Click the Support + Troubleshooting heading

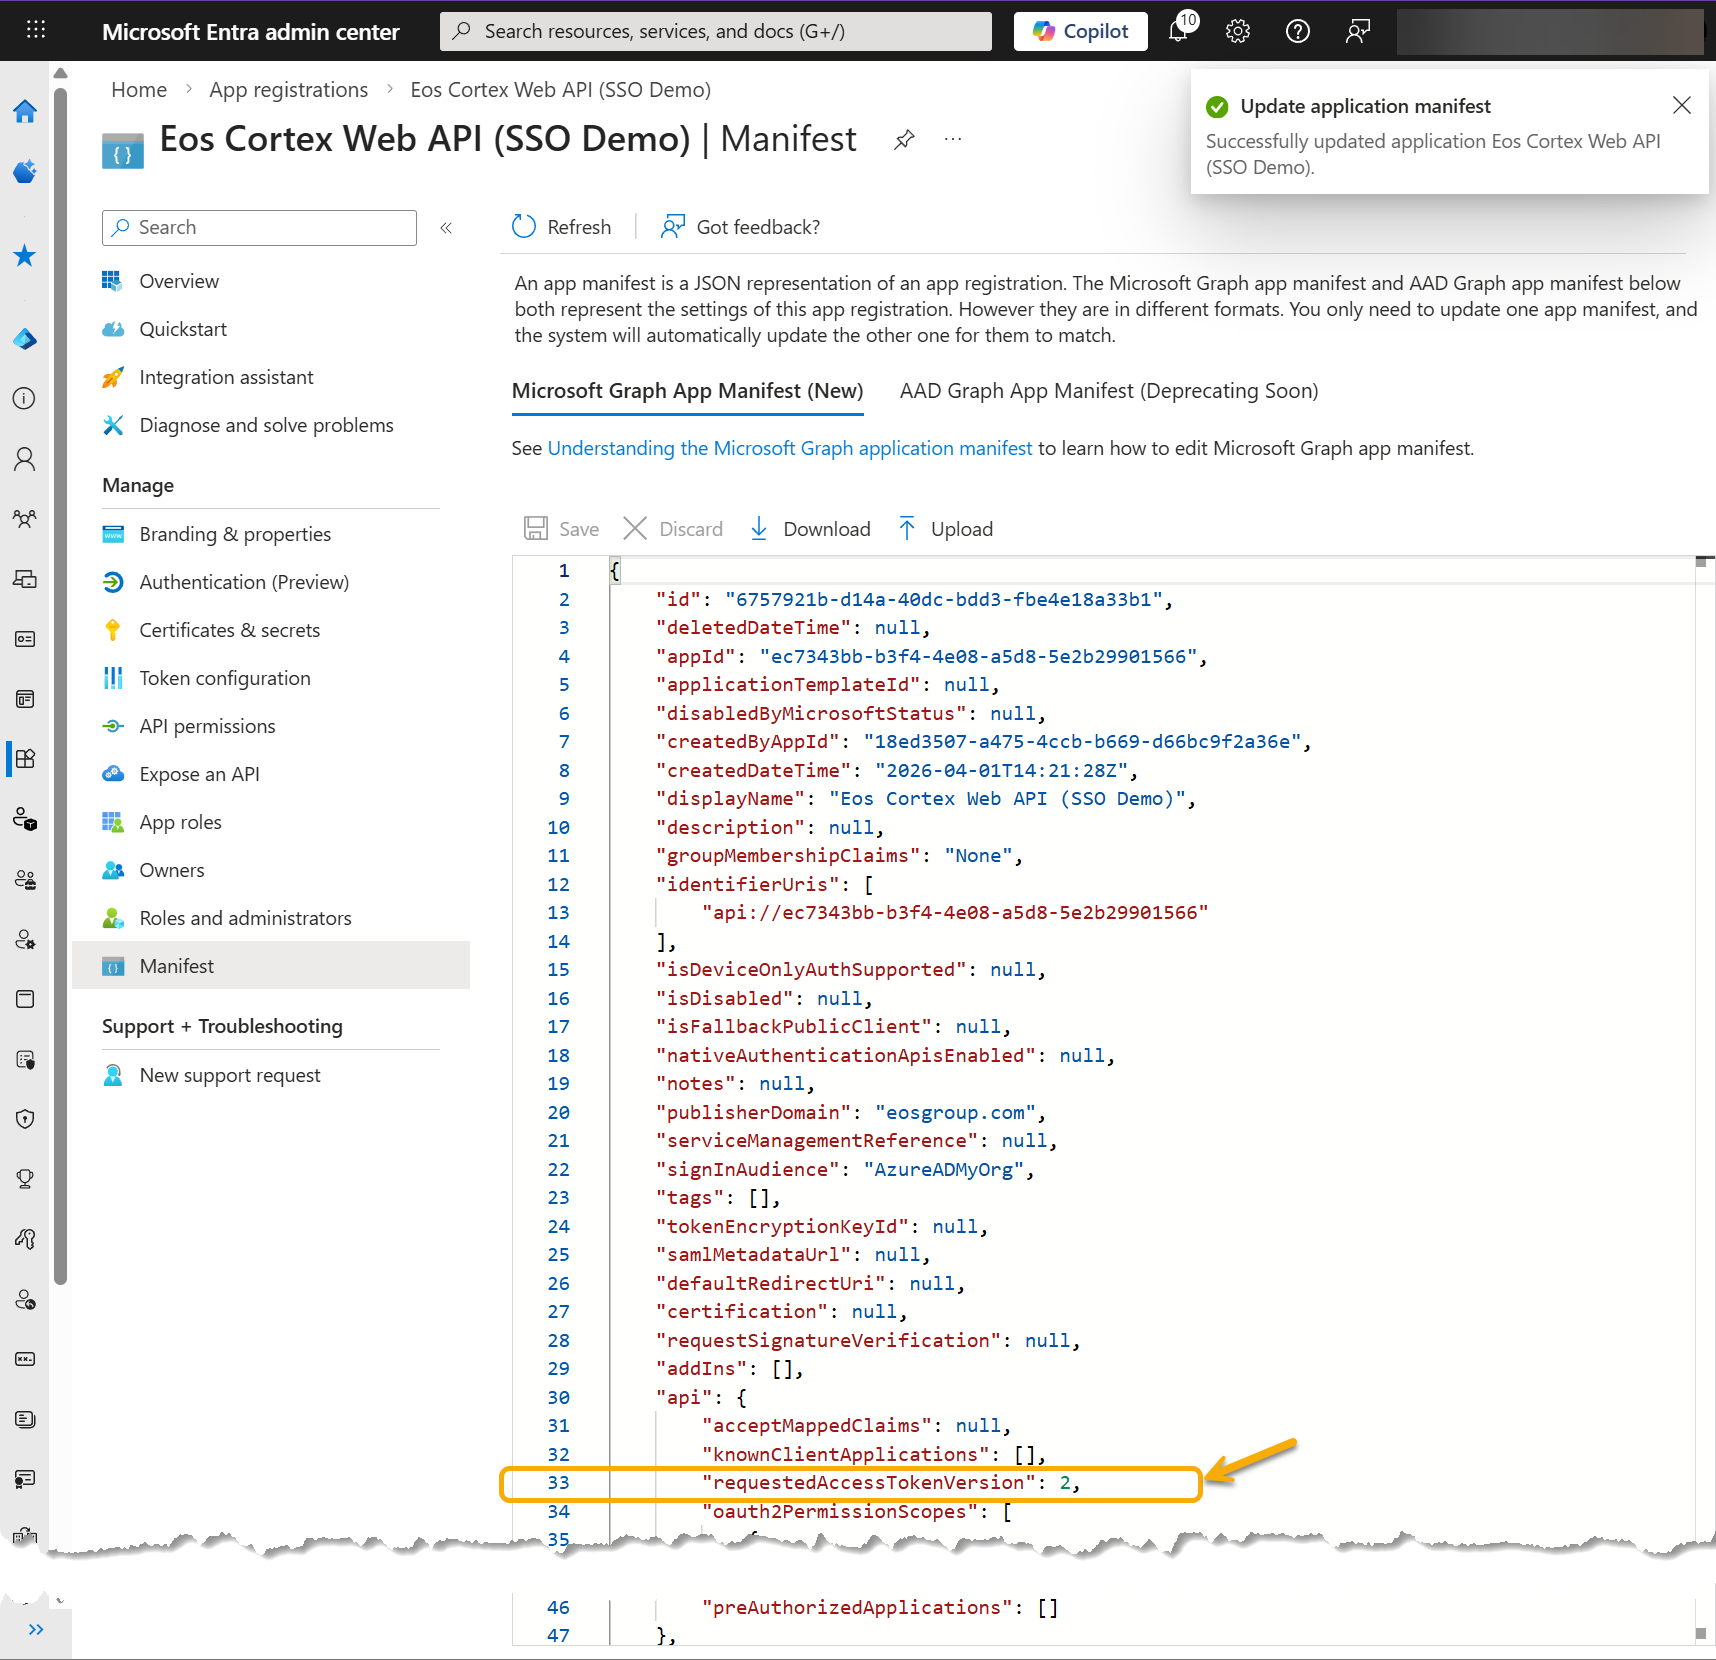pos(222,1026)
